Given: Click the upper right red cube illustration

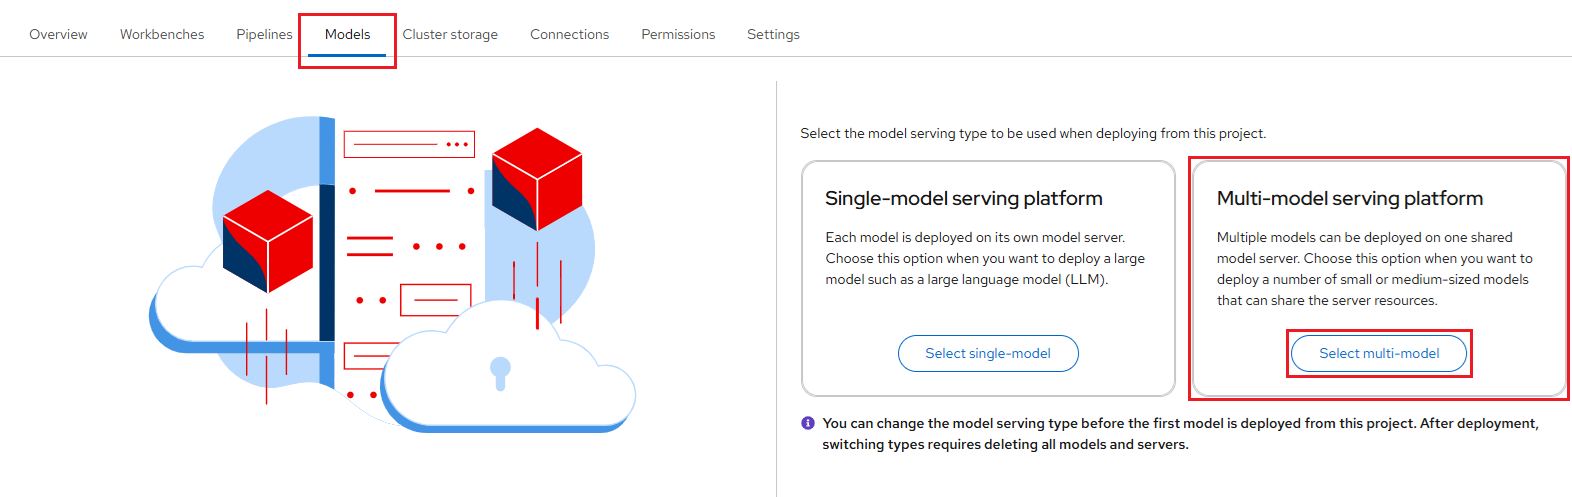Looking at the screenshot, I should pos(537,179).
